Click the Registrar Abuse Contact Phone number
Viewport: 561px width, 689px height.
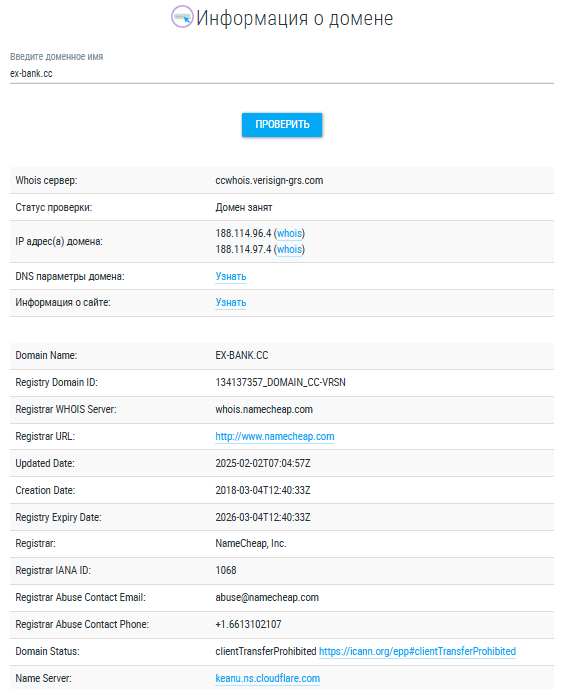248,624
